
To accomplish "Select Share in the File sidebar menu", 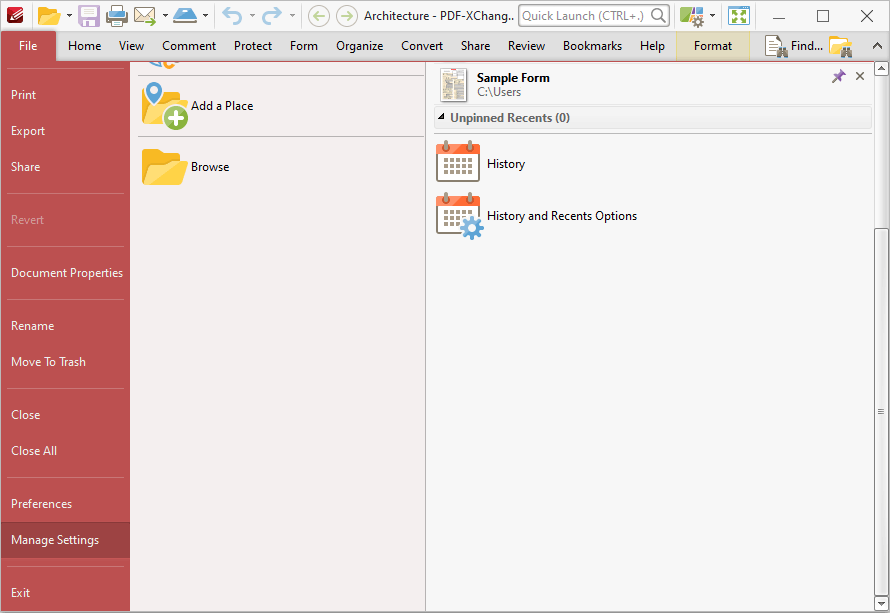I will click(65, 167).
